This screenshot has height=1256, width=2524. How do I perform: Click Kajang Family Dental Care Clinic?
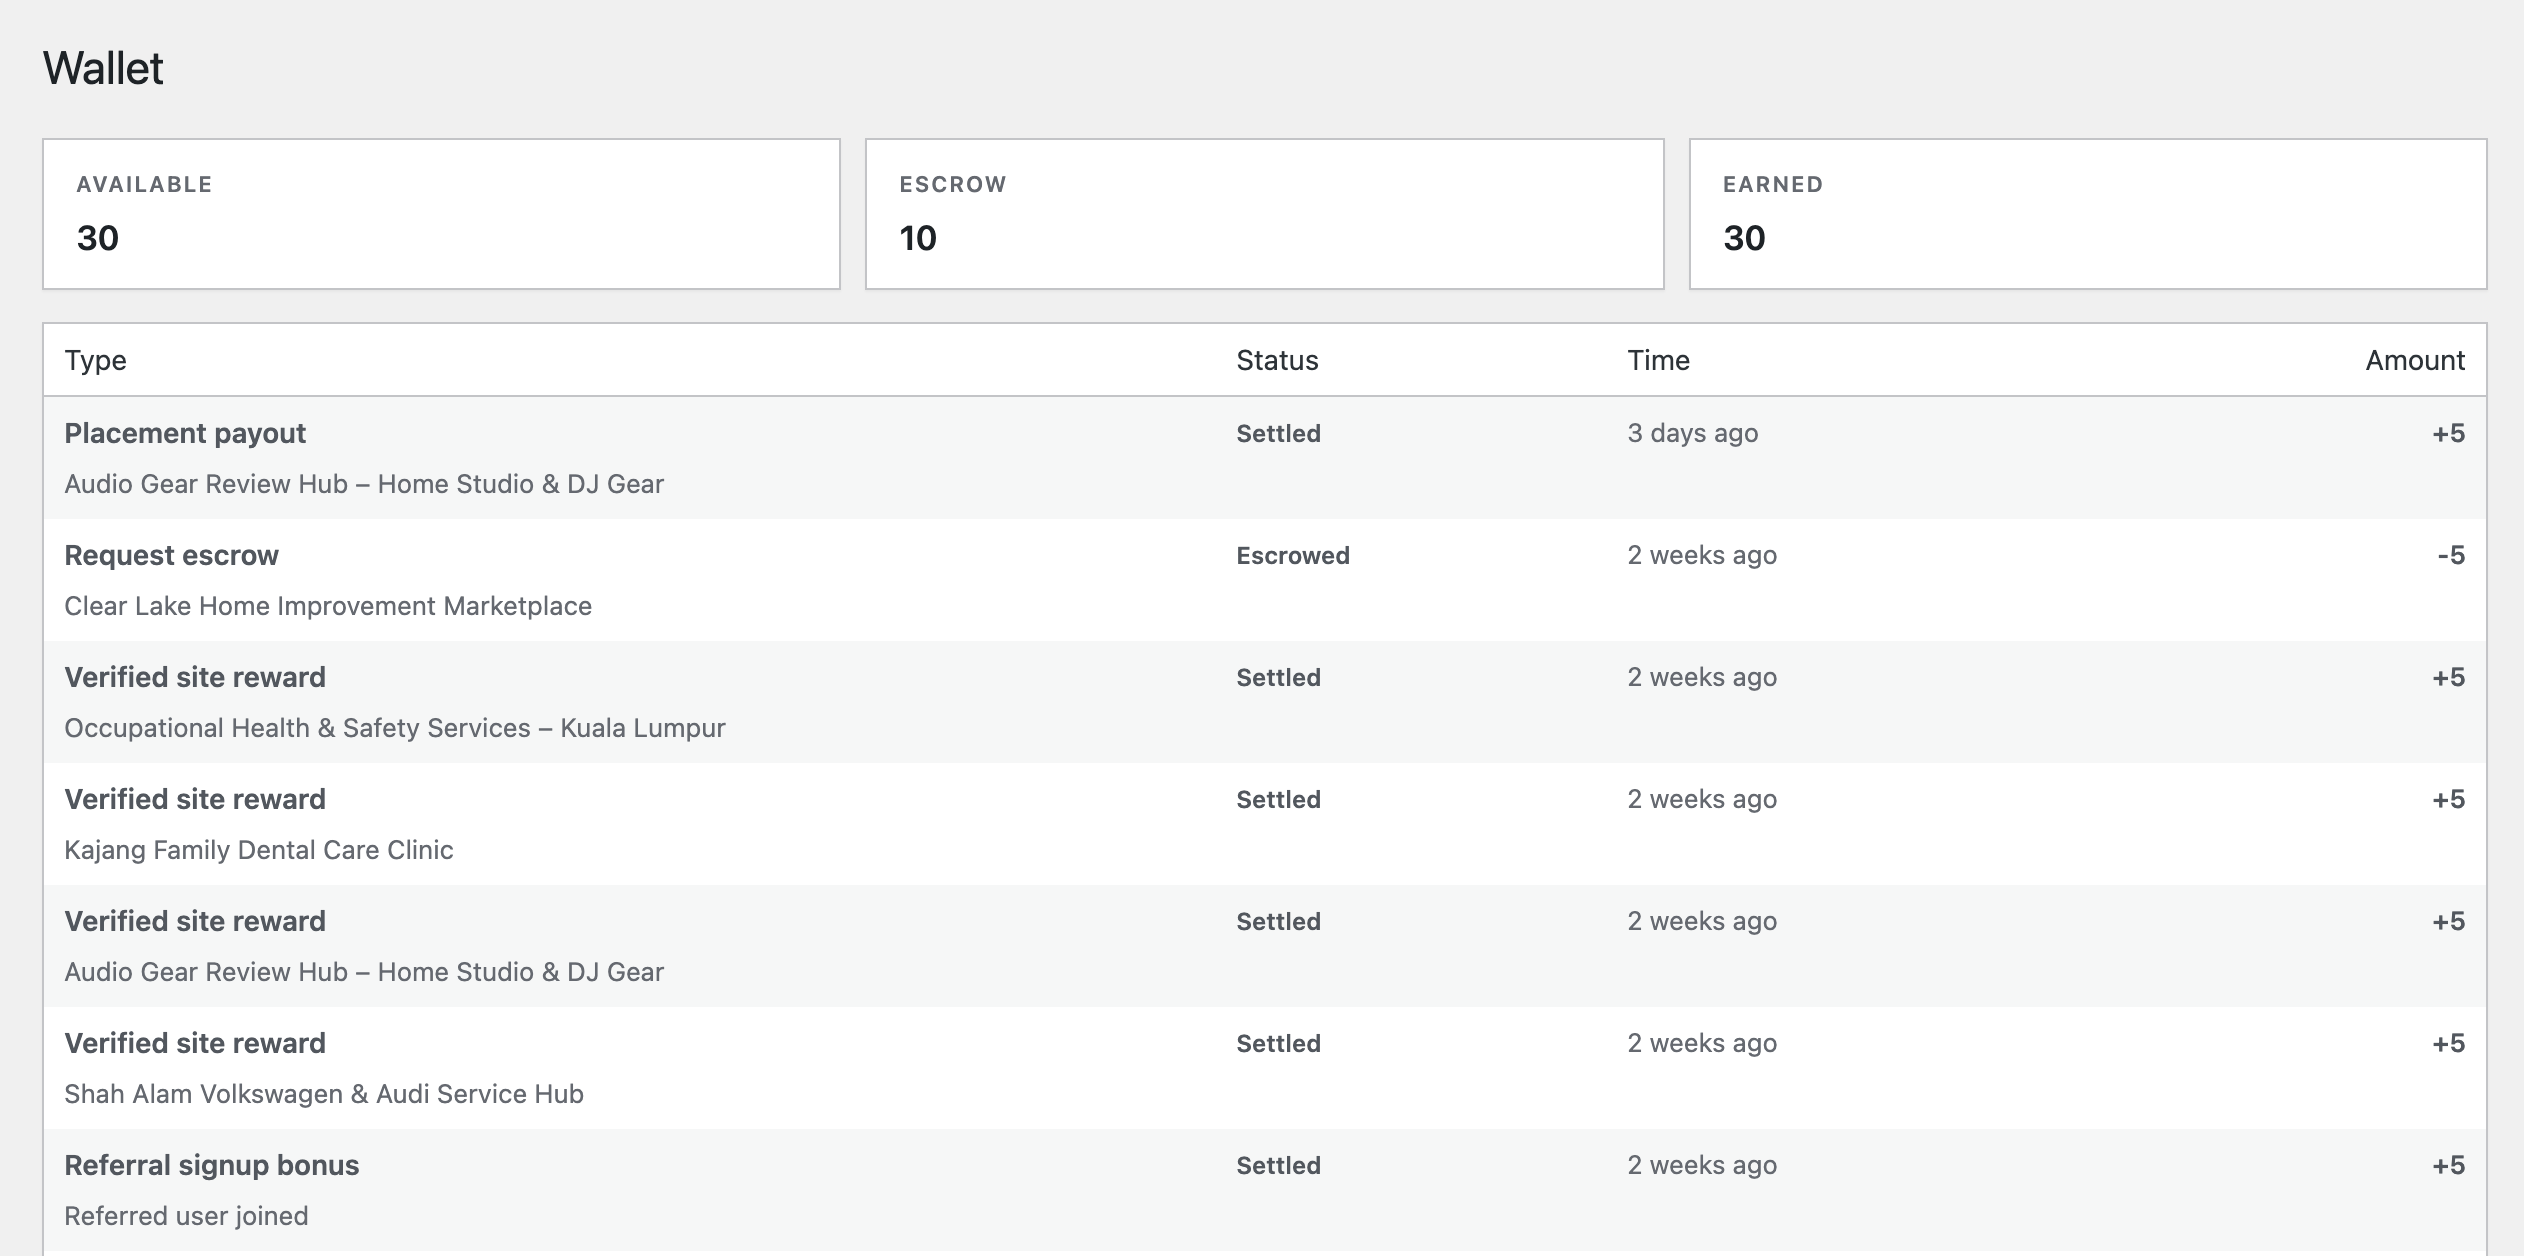pyautogui.click(x=259, y=850)
